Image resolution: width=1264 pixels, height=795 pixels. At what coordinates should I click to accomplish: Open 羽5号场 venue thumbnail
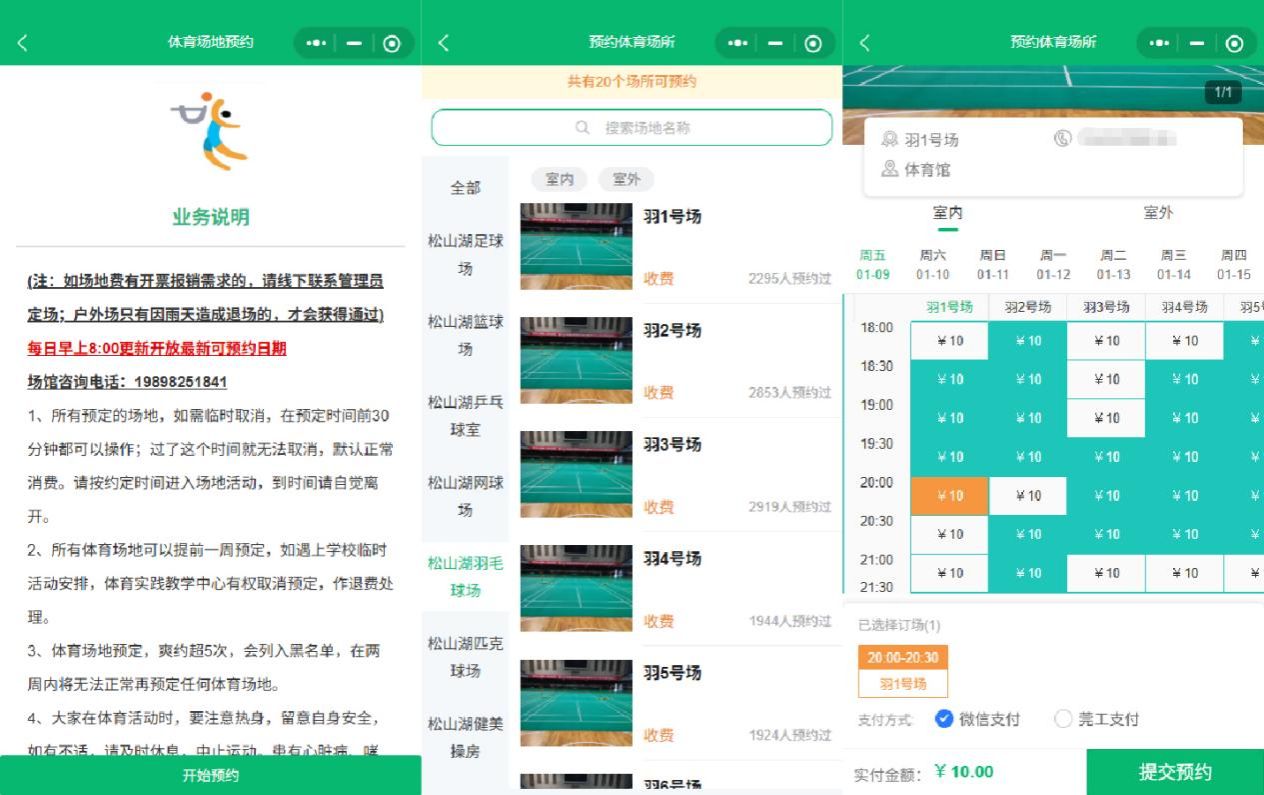[576, 703]
